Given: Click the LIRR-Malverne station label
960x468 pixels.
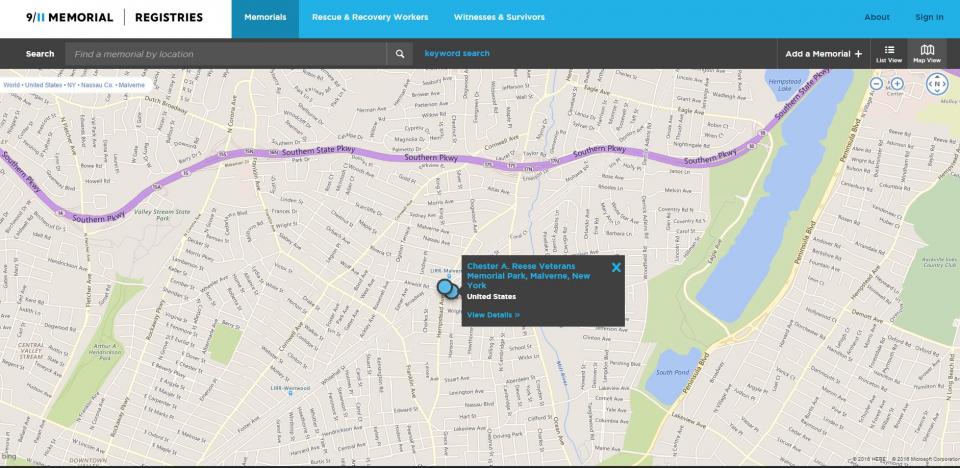Looking at the screenshot, I should point(446,271).
